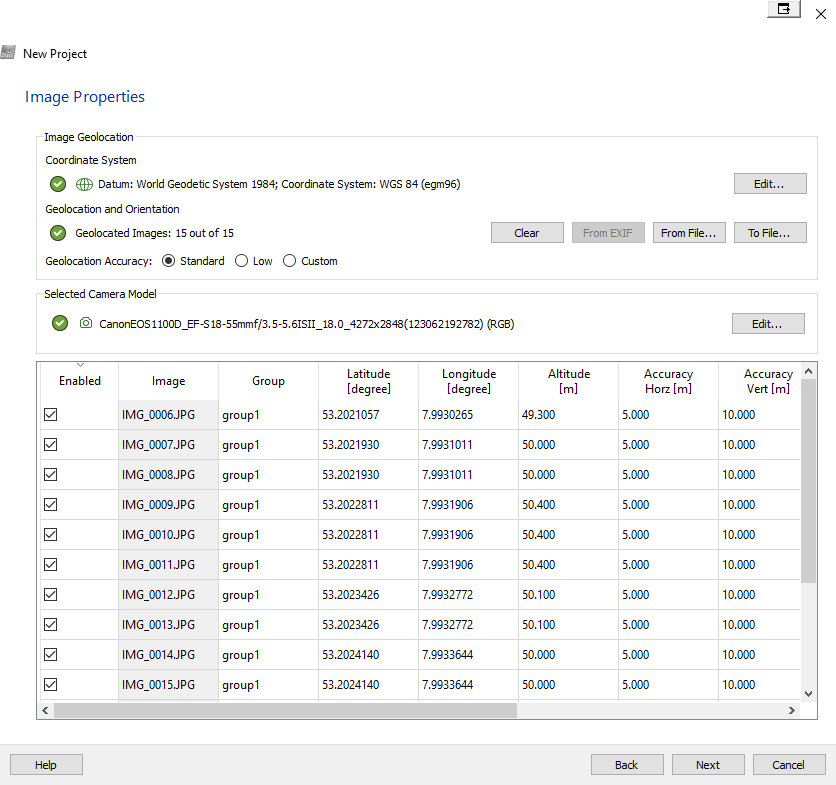The height and width of the screenshot is (785, 836).
Task: Sort by the Altitude column header
Action: 568,381
